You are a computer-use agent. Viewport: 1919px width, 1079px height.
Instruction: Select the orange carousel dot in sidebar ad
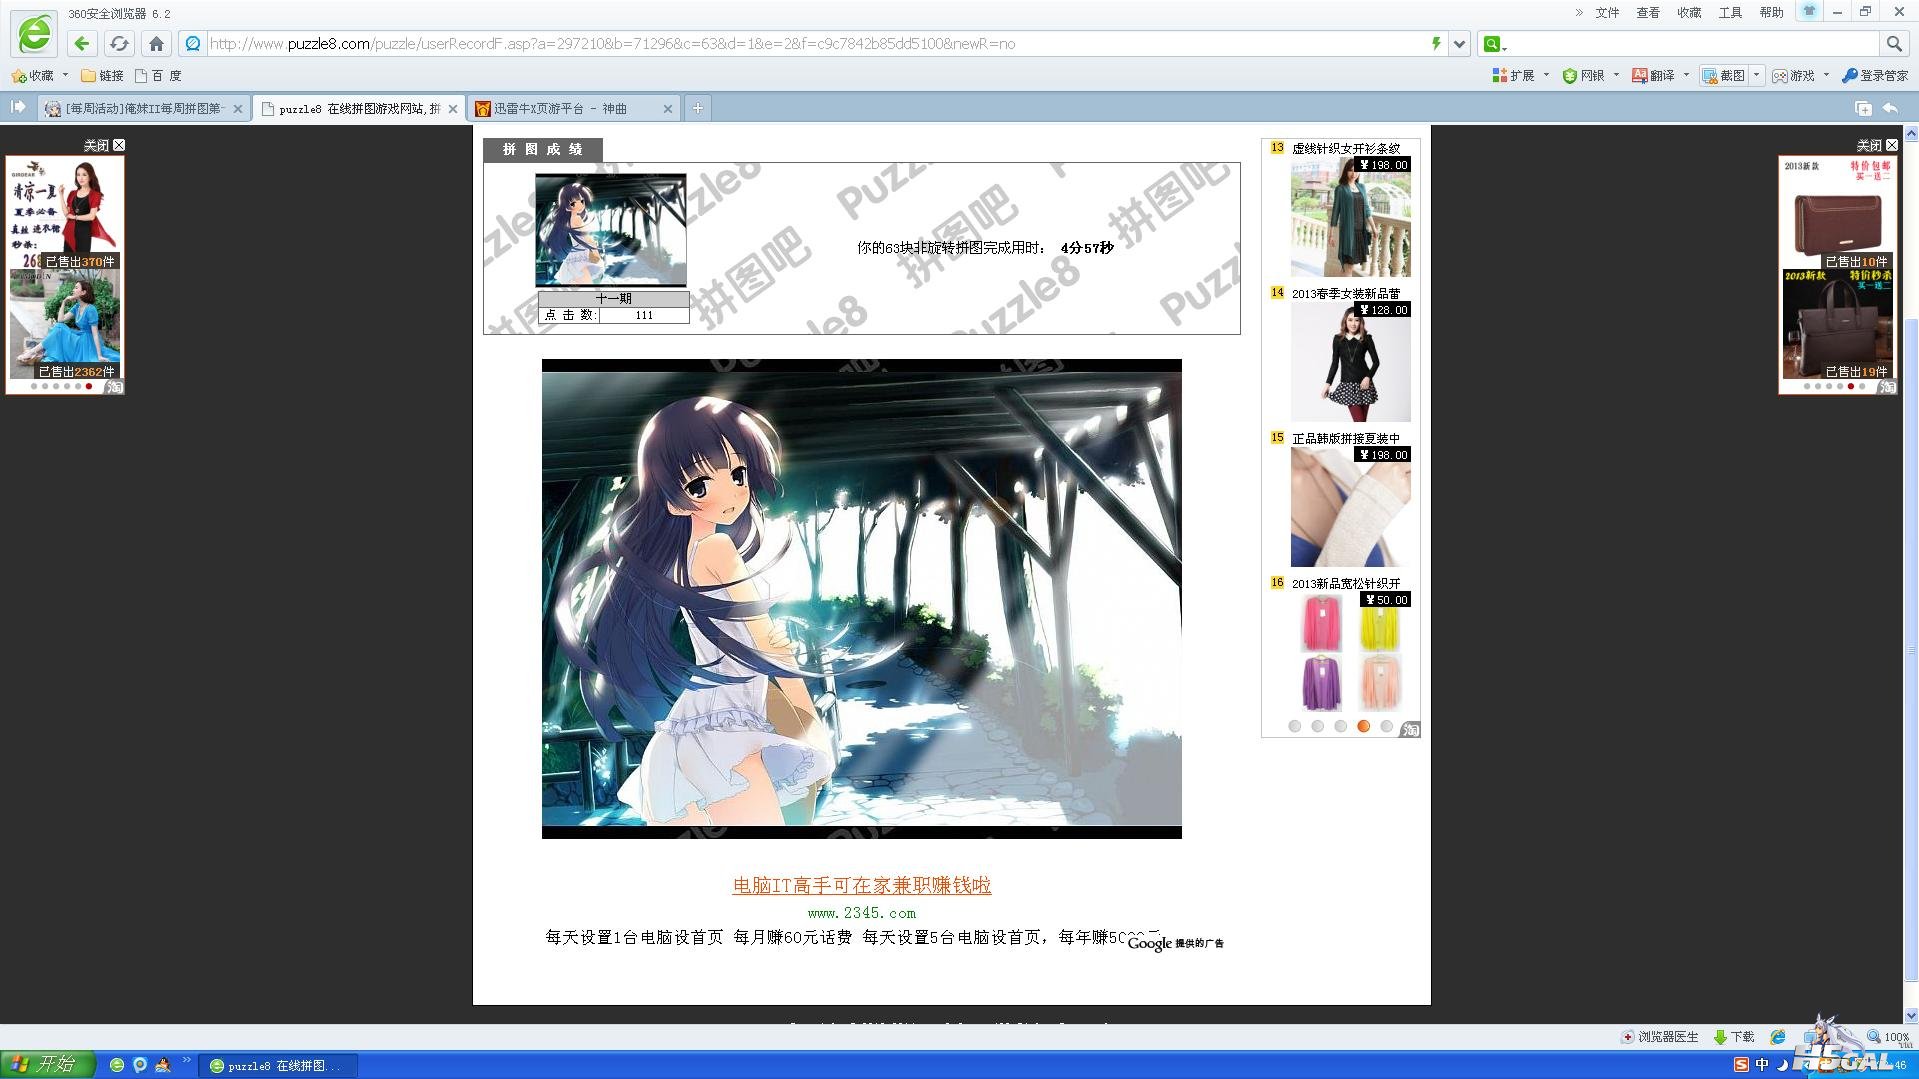pyautogui.click(x=1363, y=727)
